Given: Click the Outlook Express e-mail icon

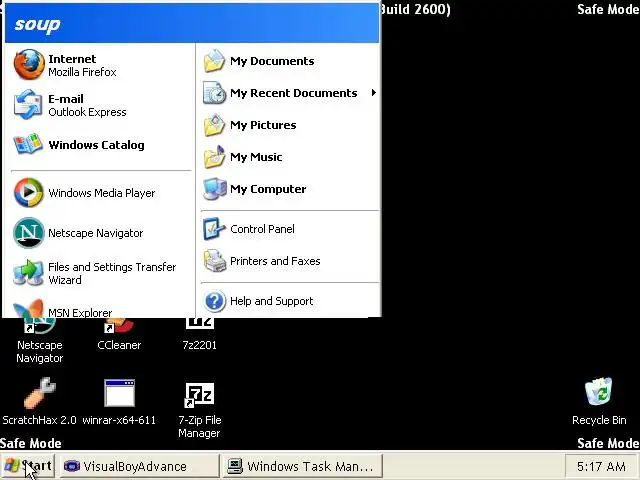Looking at the screenshot, I should (28, 105).
